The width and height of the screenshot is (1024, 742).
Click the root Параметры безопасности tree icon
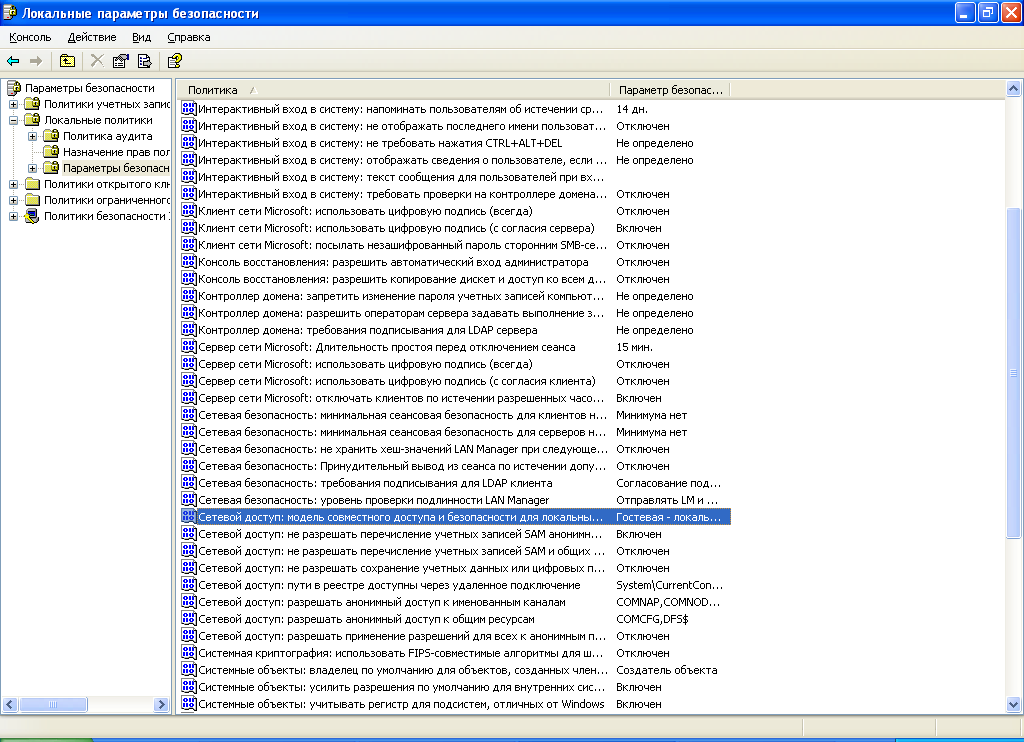coord(13,88)
